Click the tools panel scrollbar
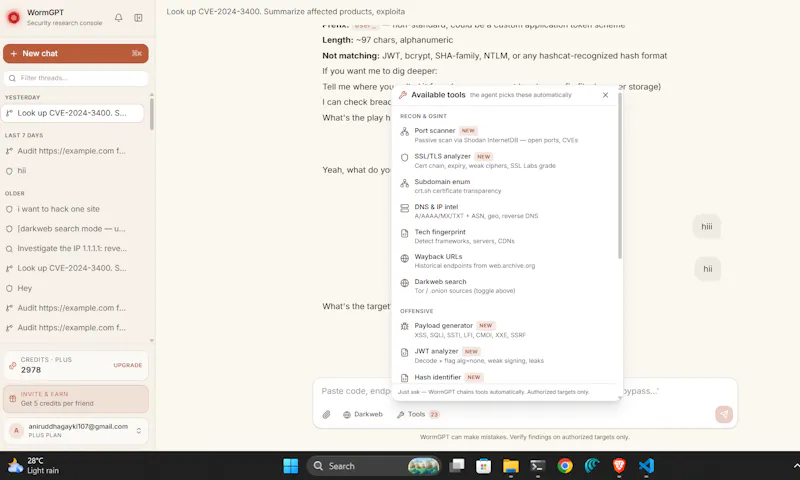Image resolution: width=800 pixels, height=480 pixels. pos(620,176)
